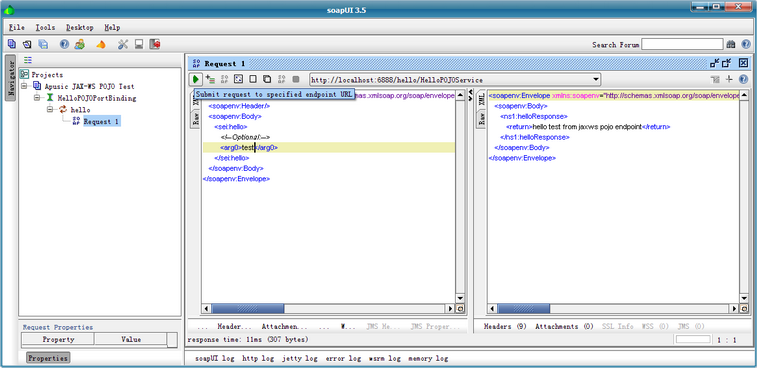Image resolution: width=757 pixels, height=368 pixels.
Task: Open the Tools menu
Action: (45, 28)
